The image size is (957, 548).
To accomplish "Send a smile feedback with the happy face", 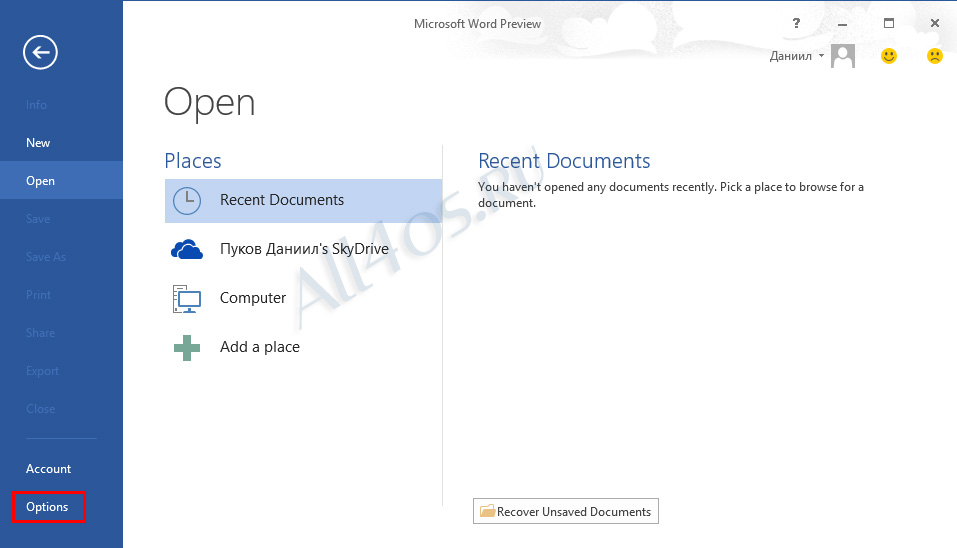I will (889, 56).
